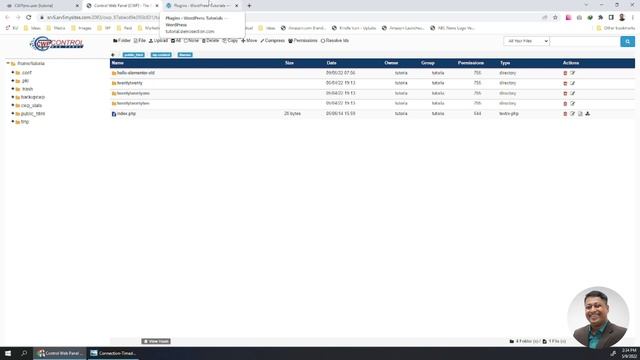
Task: Go to wp-content in the breadcrumb path
Action: [x=161, y=55]
